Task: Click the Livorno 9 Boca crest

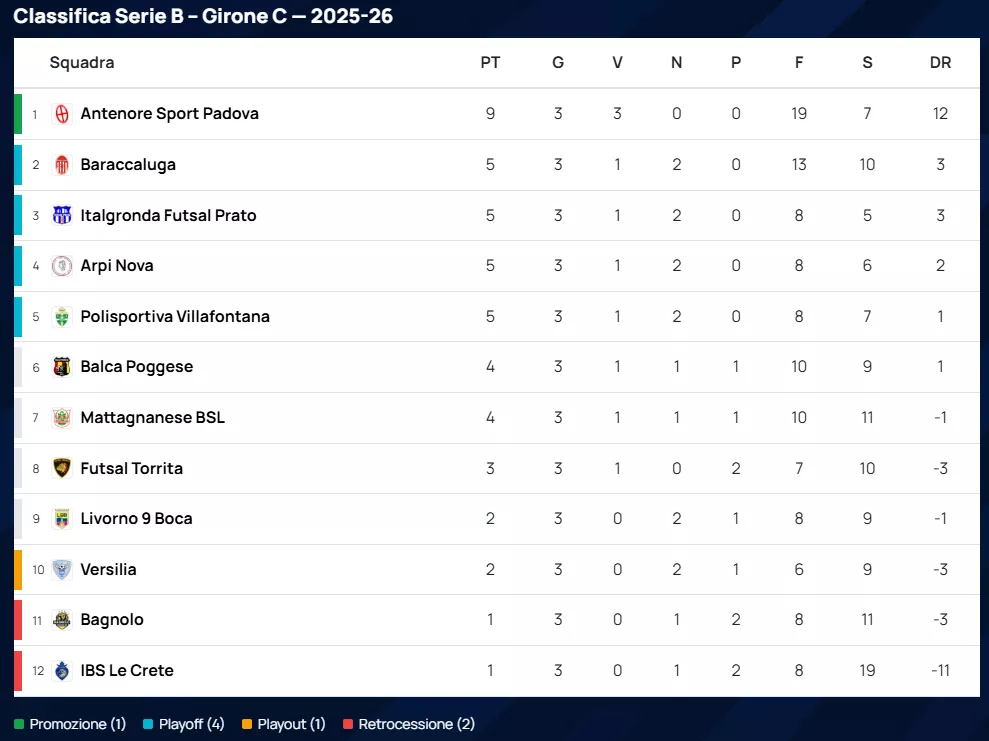Action: click(x=62, y=519)
